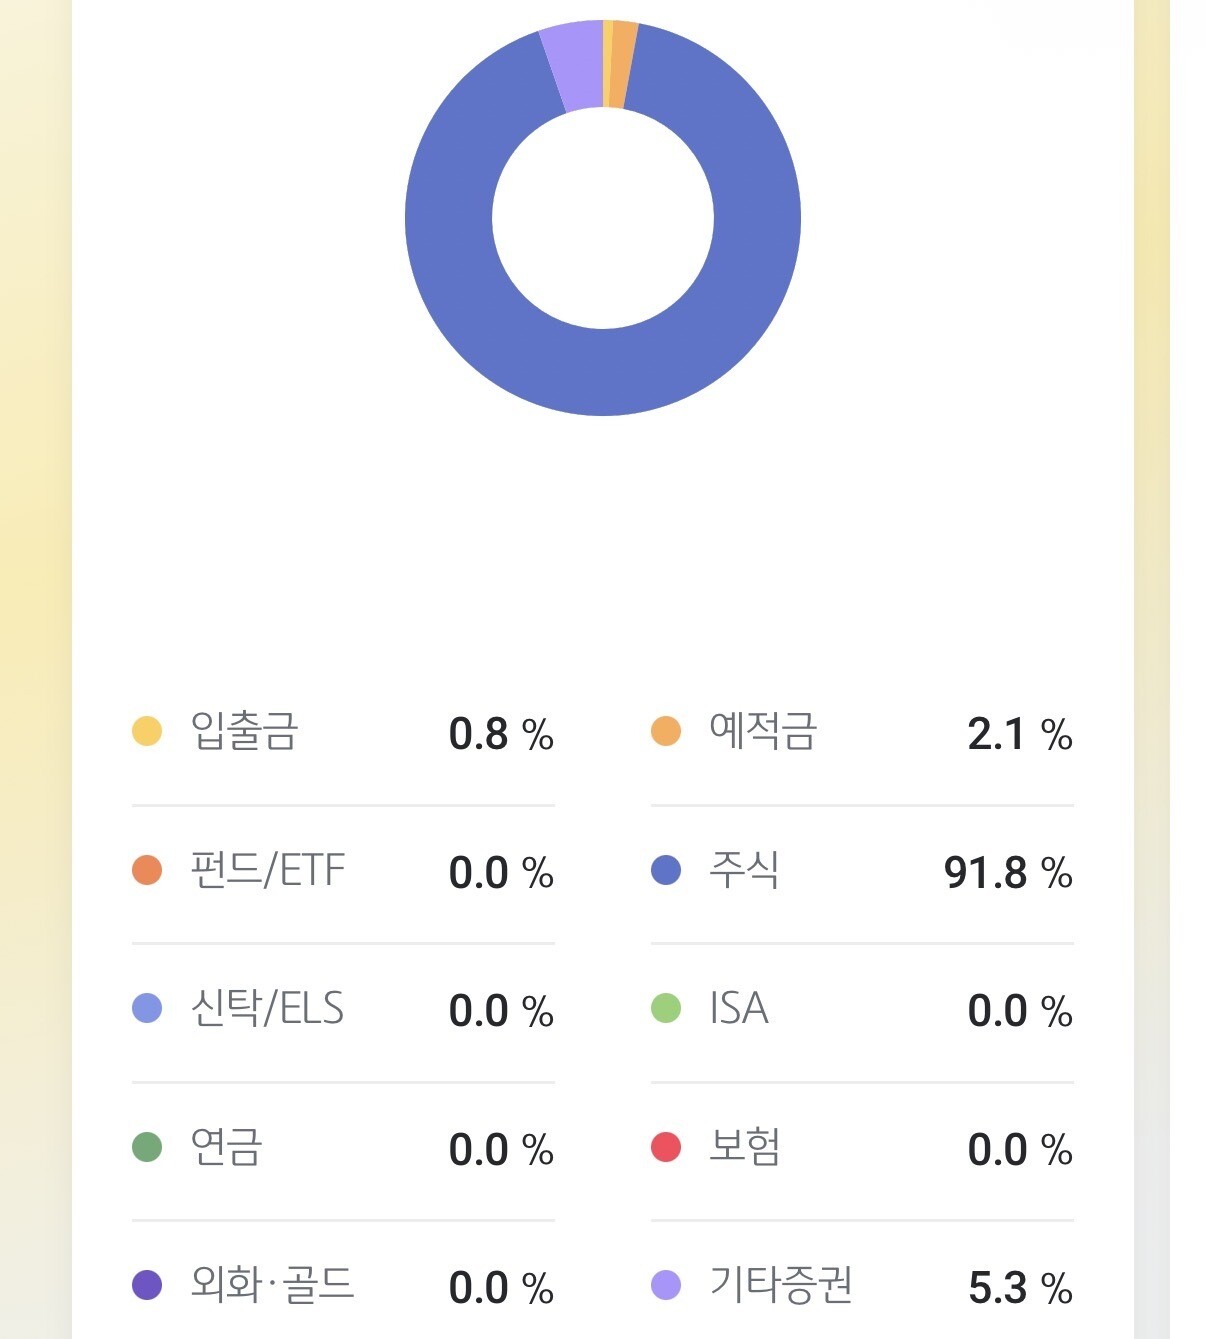Select the 입출금 category label
Viewport: 1206px width, 1339px height.
click(x=244, y=731)
